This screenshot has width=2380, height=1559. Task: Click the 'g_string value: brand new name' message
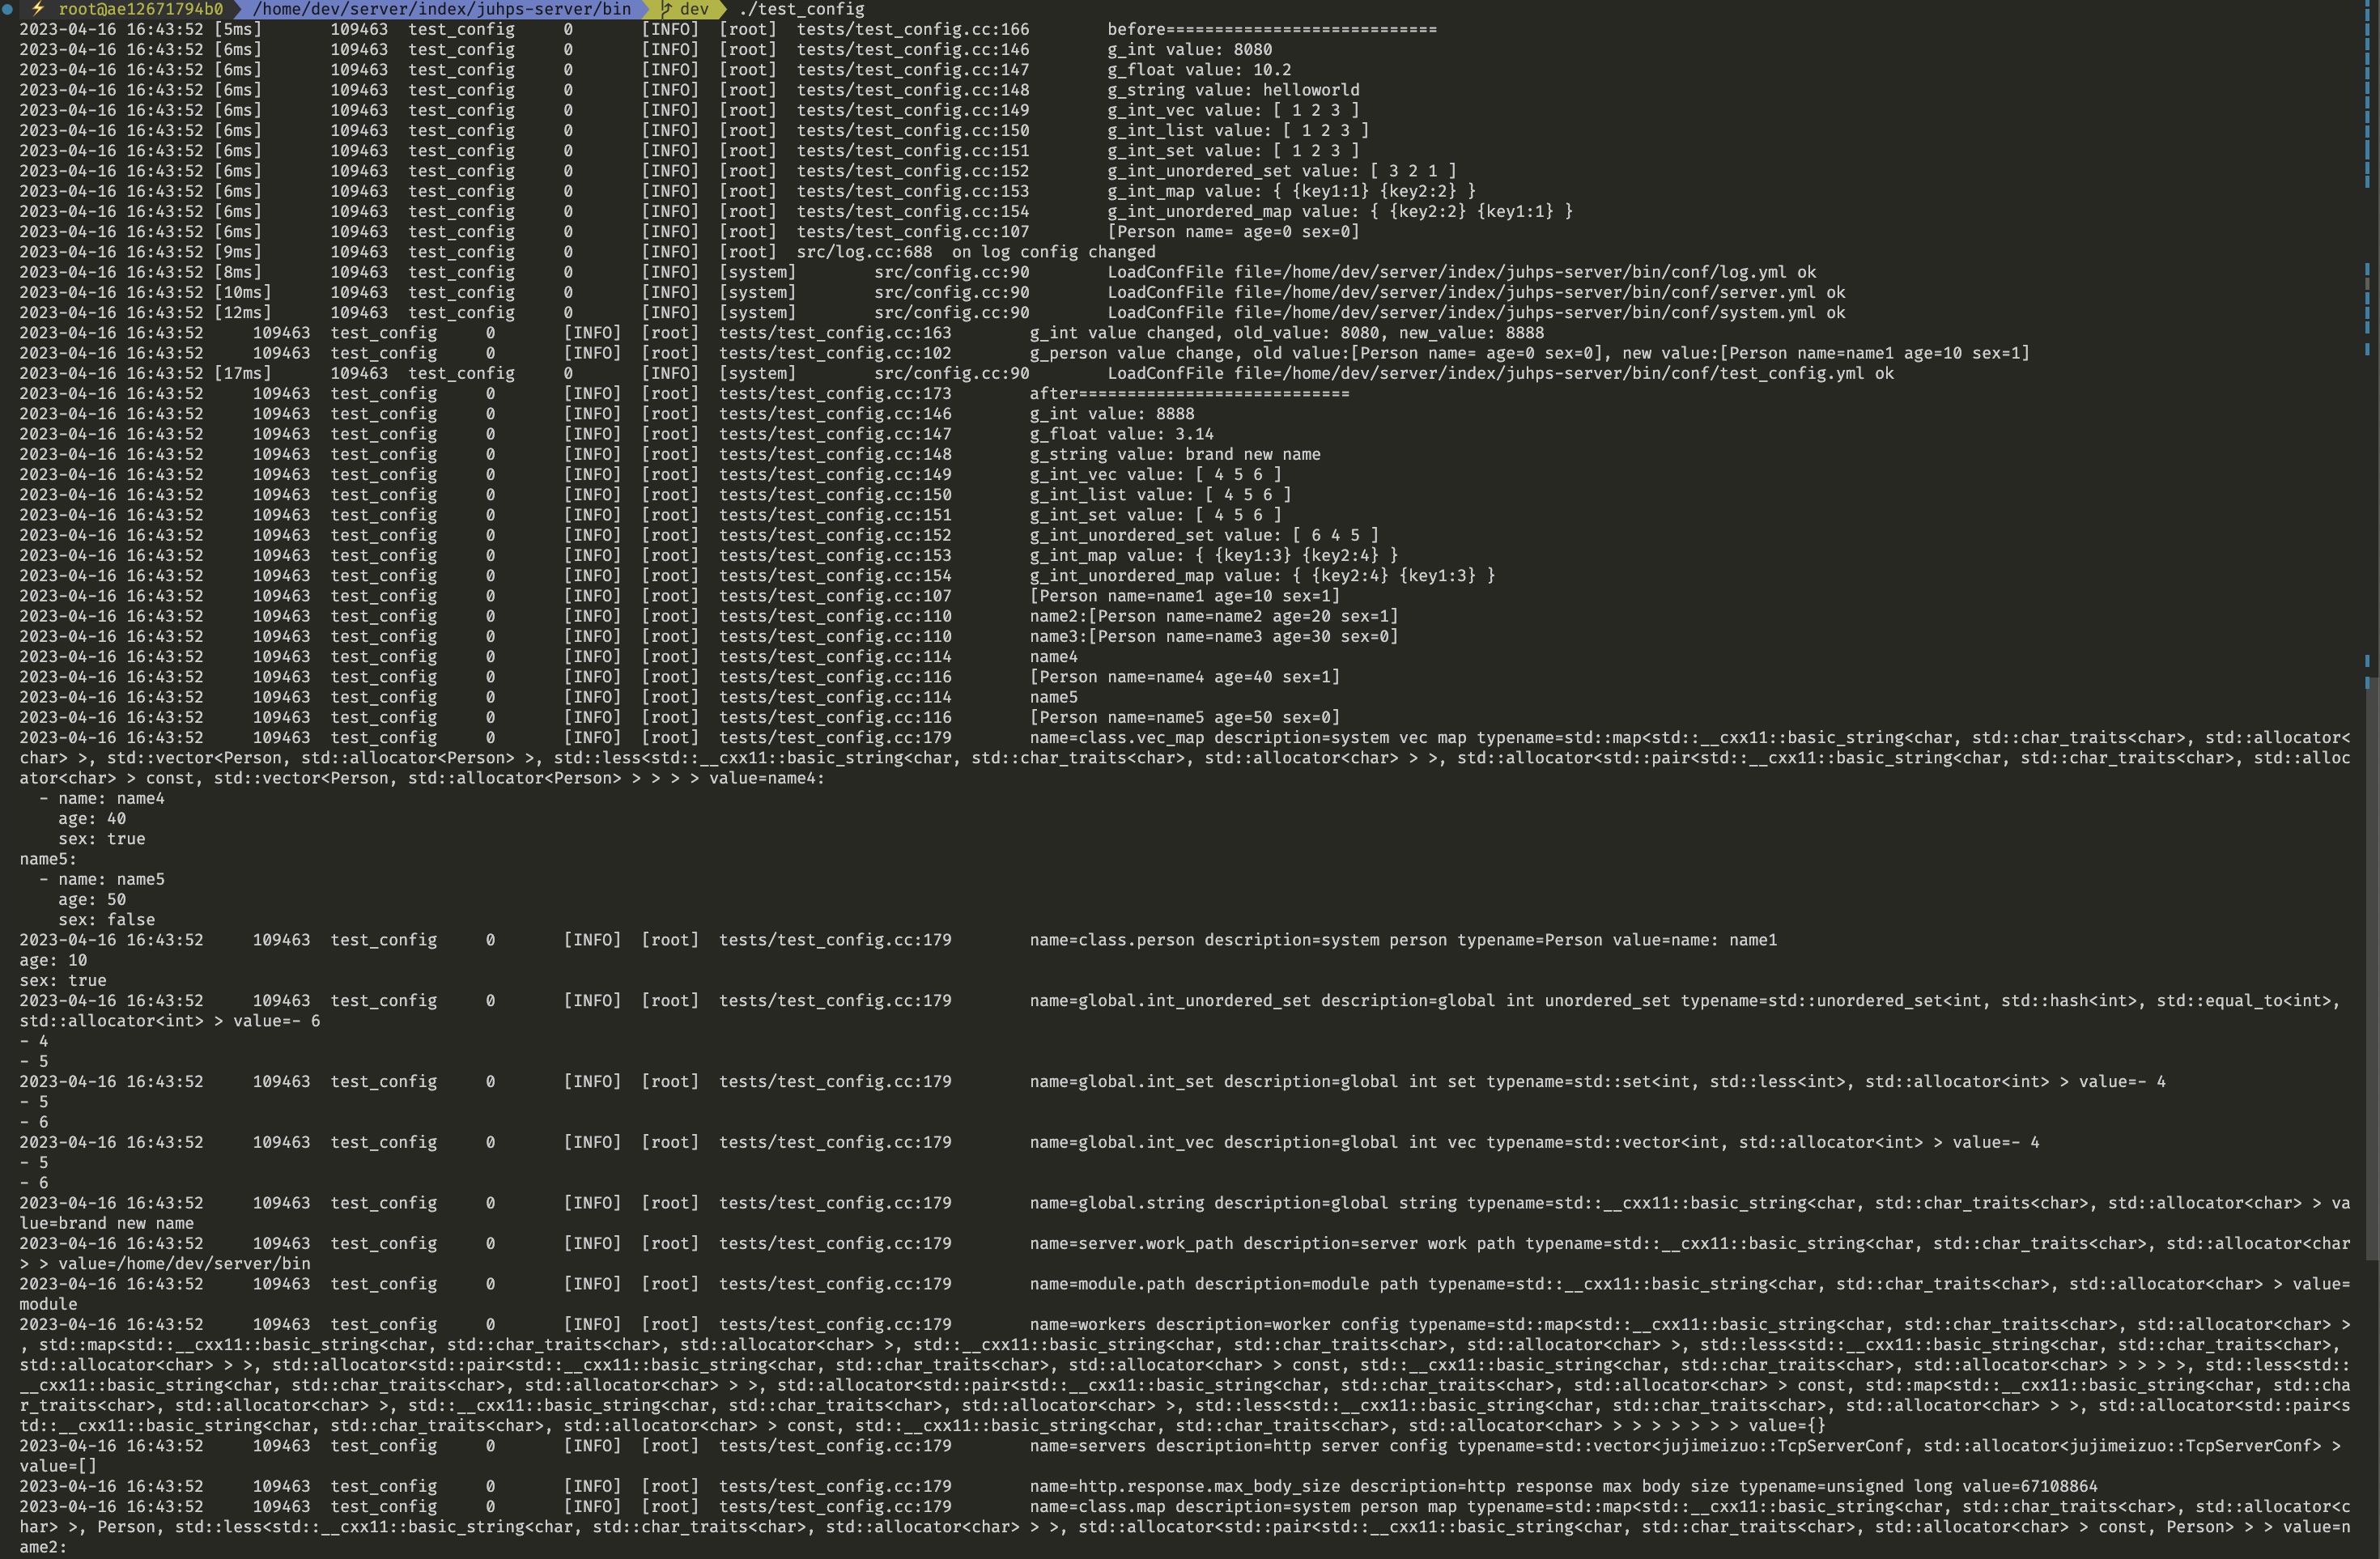click(x=1175, y=454)
